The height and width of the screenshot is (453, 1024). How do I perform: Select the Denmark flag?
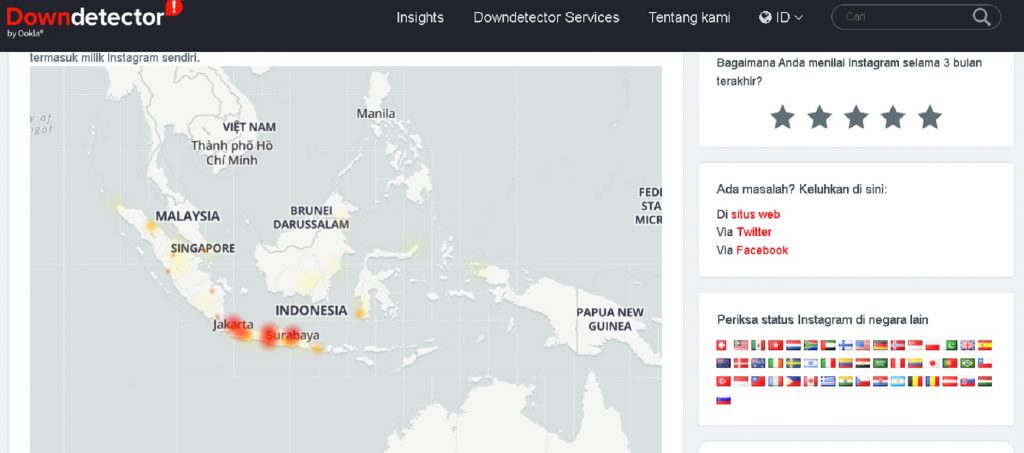coord(741,363)
